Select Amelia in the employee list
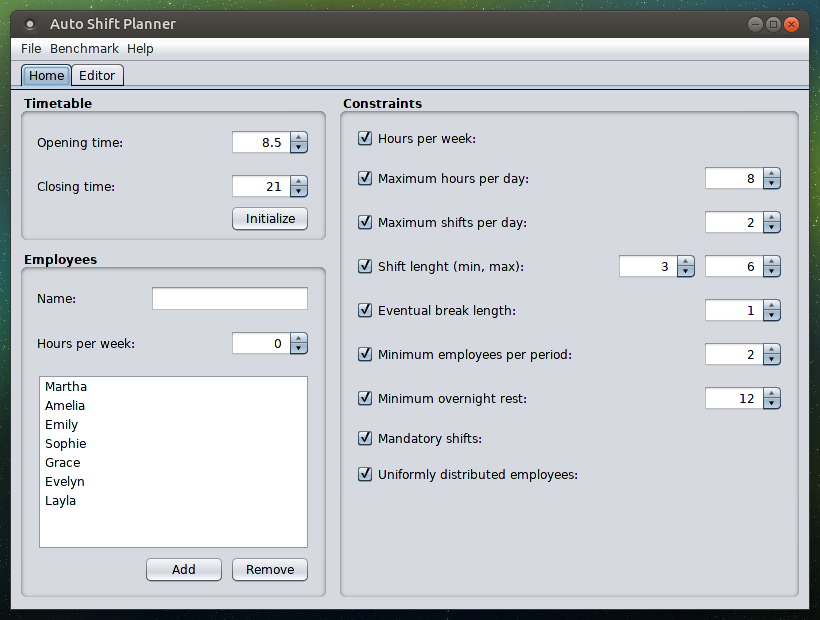 (173, 406)
